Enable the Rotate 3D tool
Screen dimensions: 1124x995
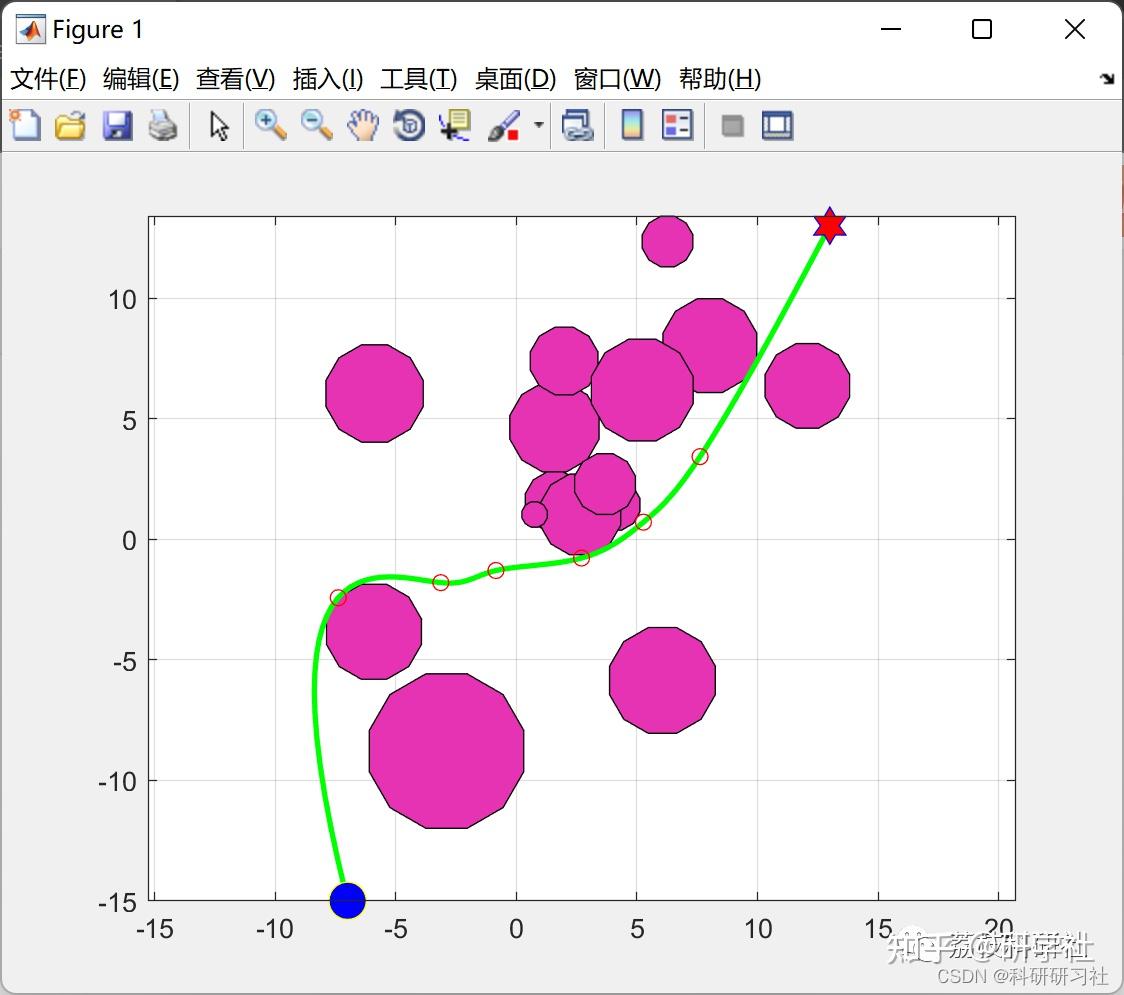point(409,125)
